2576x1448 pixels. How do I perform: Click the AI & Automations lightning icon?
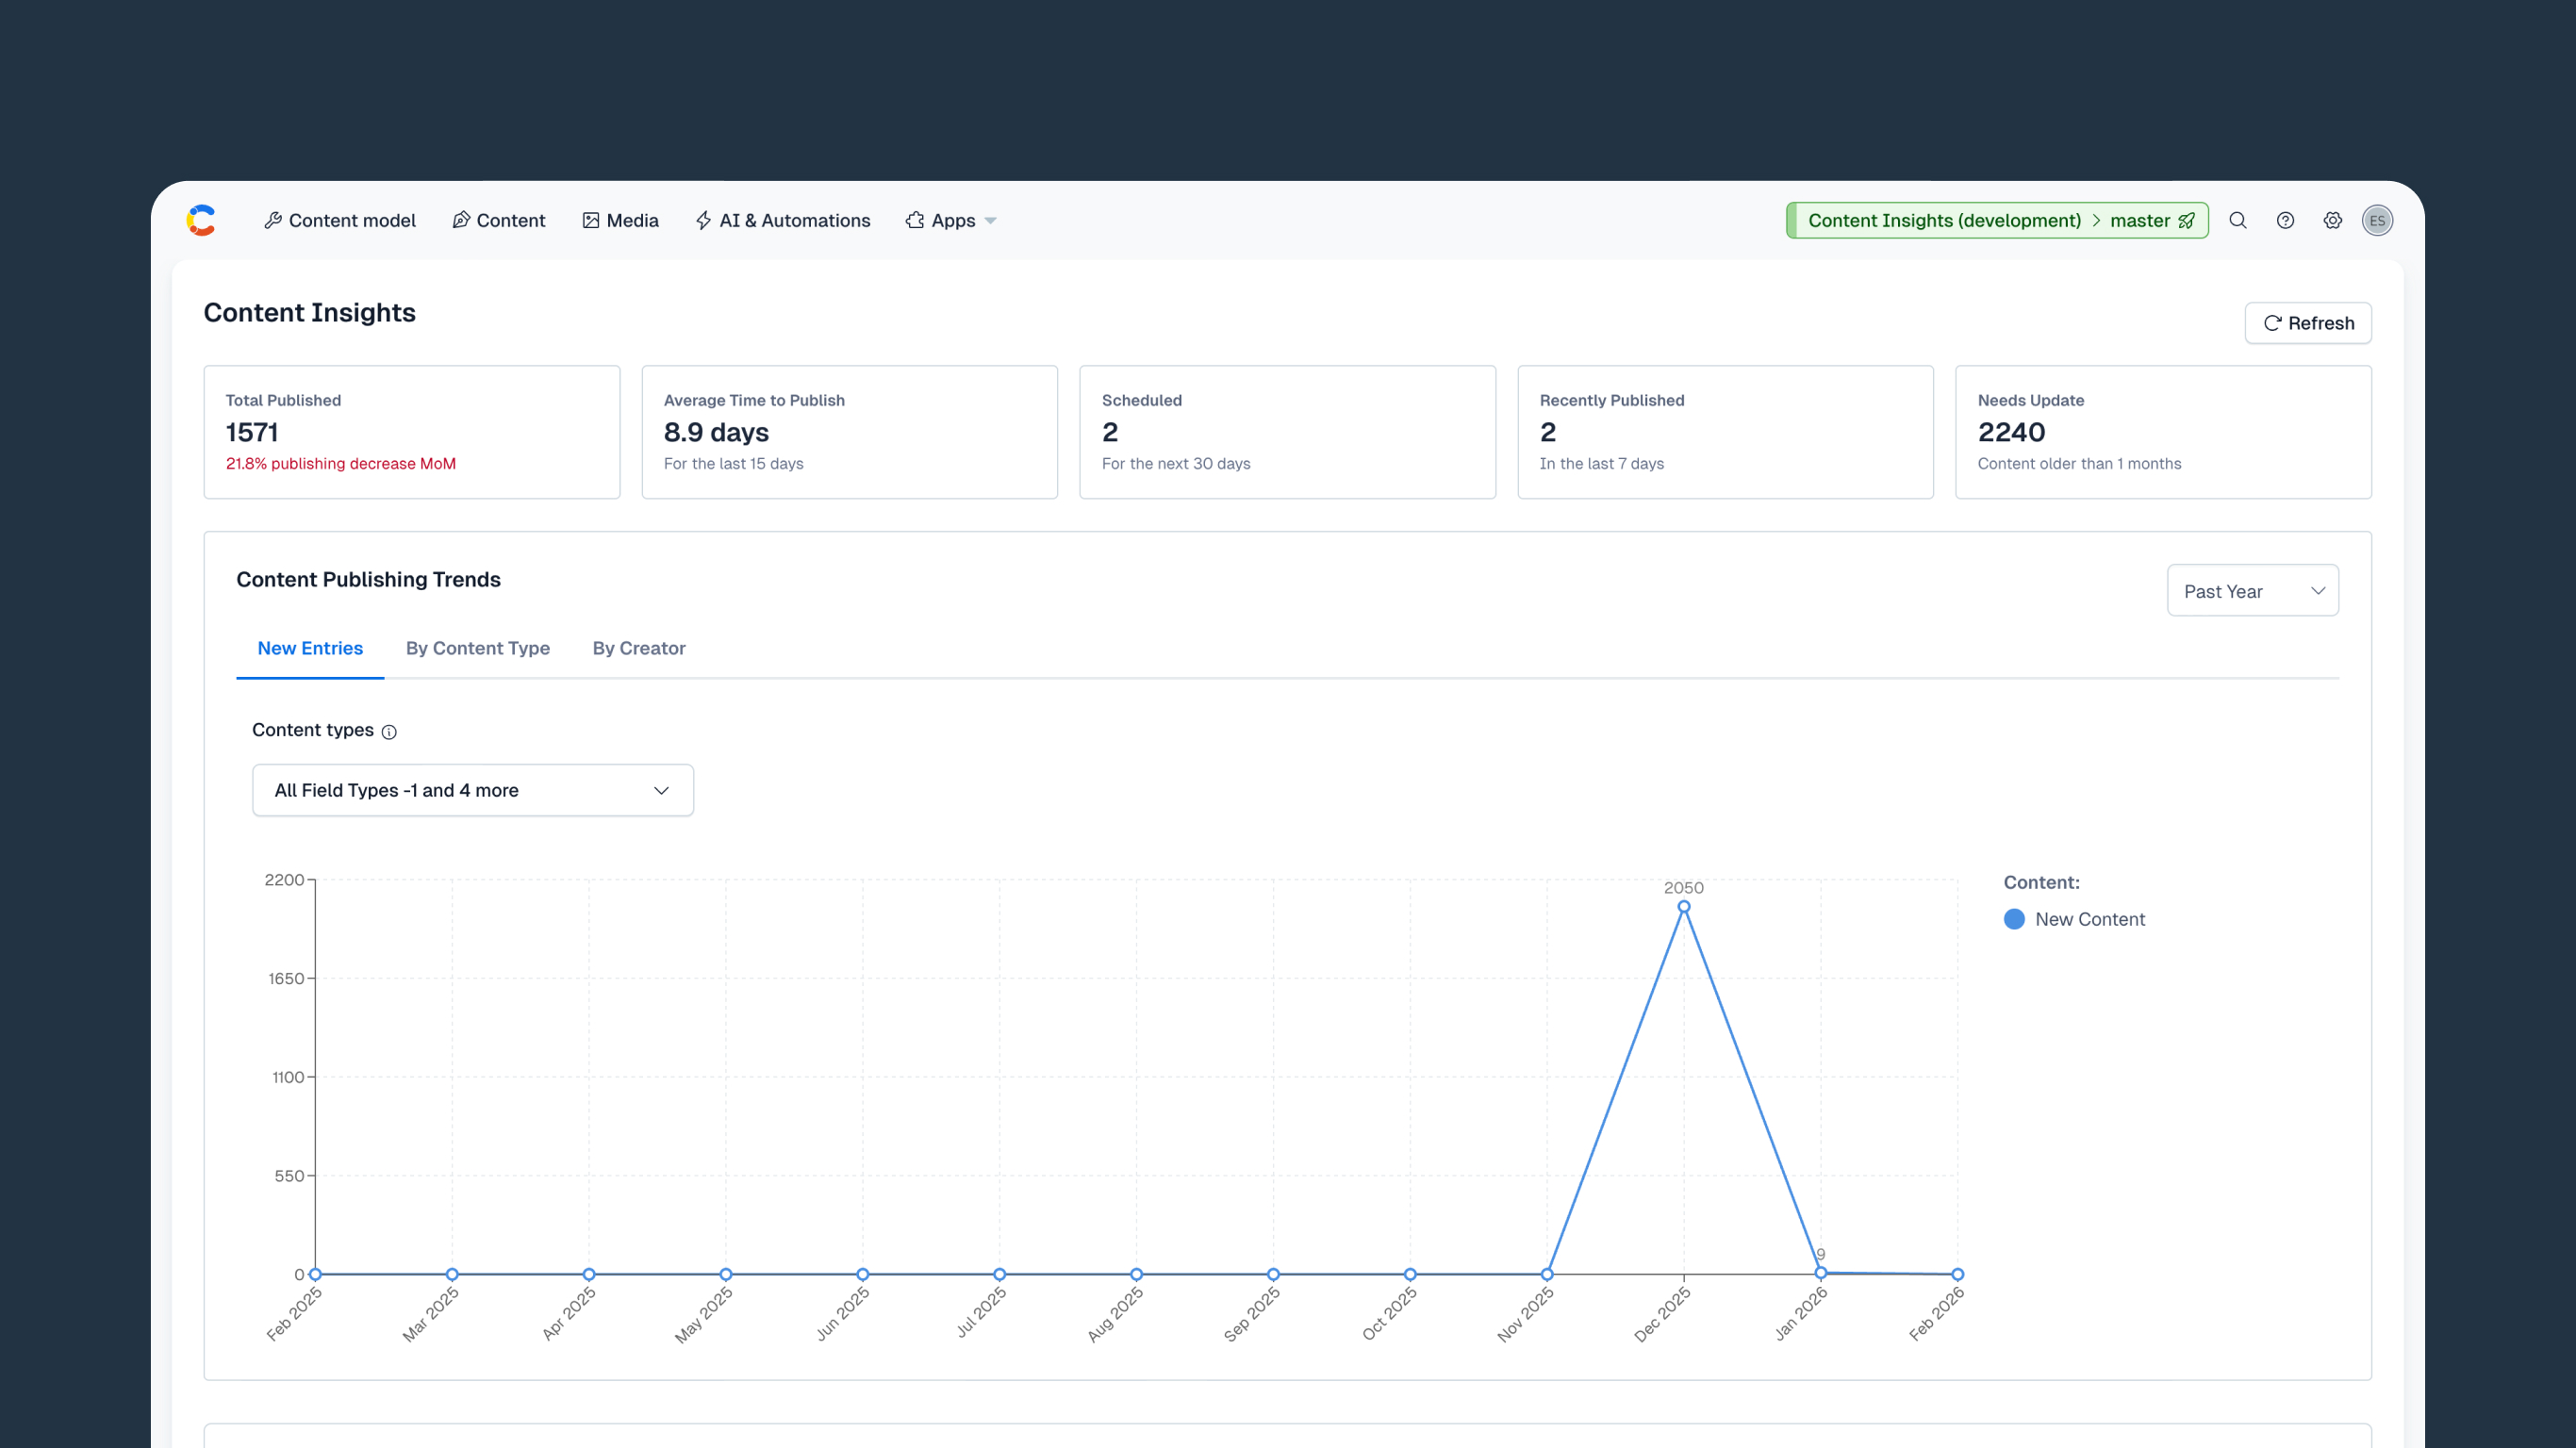(703, 220)
